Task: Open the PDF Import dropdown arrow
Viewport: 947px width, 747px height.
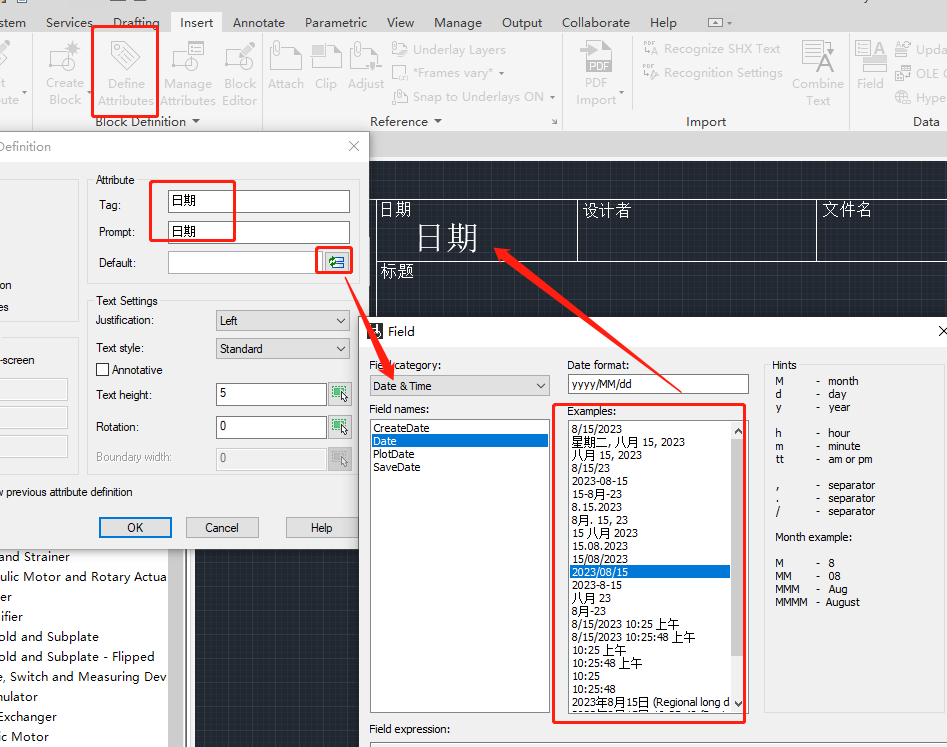Action: (621, 92)
